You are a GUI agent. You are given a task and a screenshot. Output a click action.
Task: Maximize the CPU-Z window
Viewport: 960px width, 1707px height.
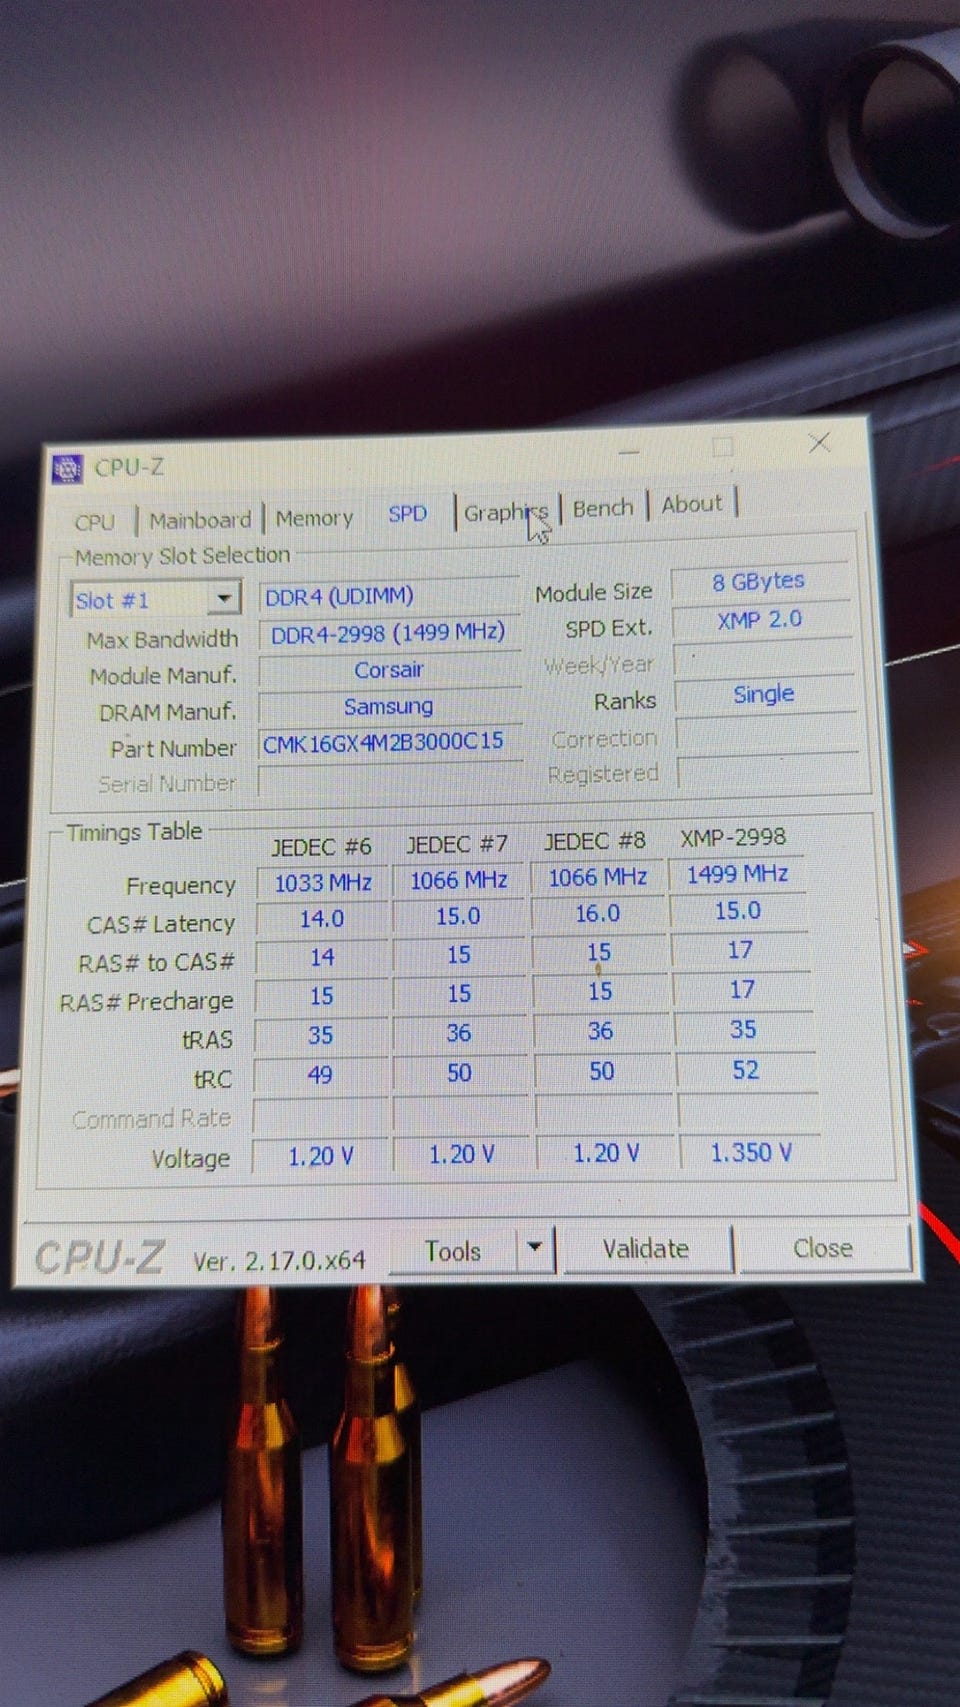(x=723, y=447)
